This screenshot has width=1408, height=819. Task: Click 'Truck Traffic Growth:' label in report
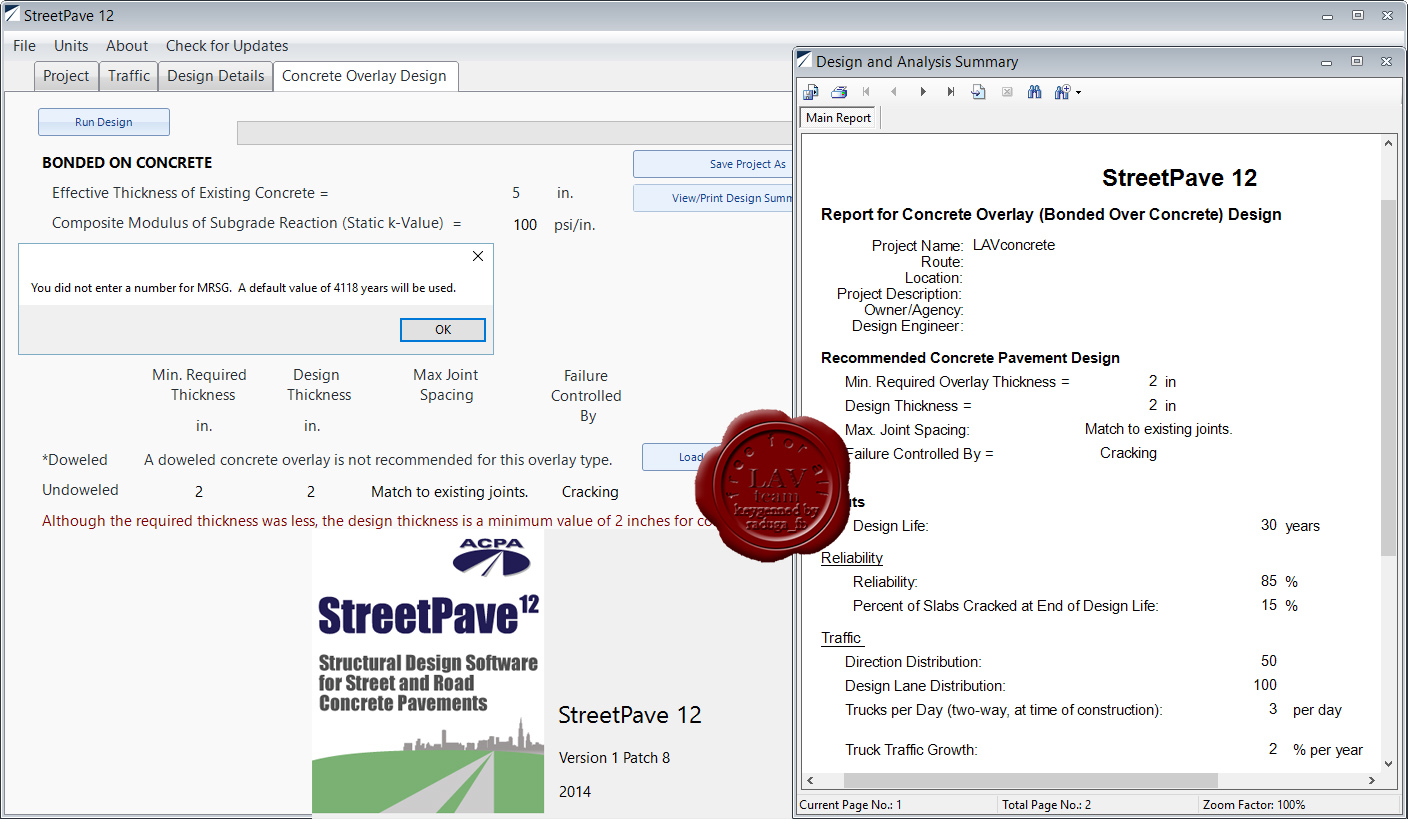tap(911, 750)
